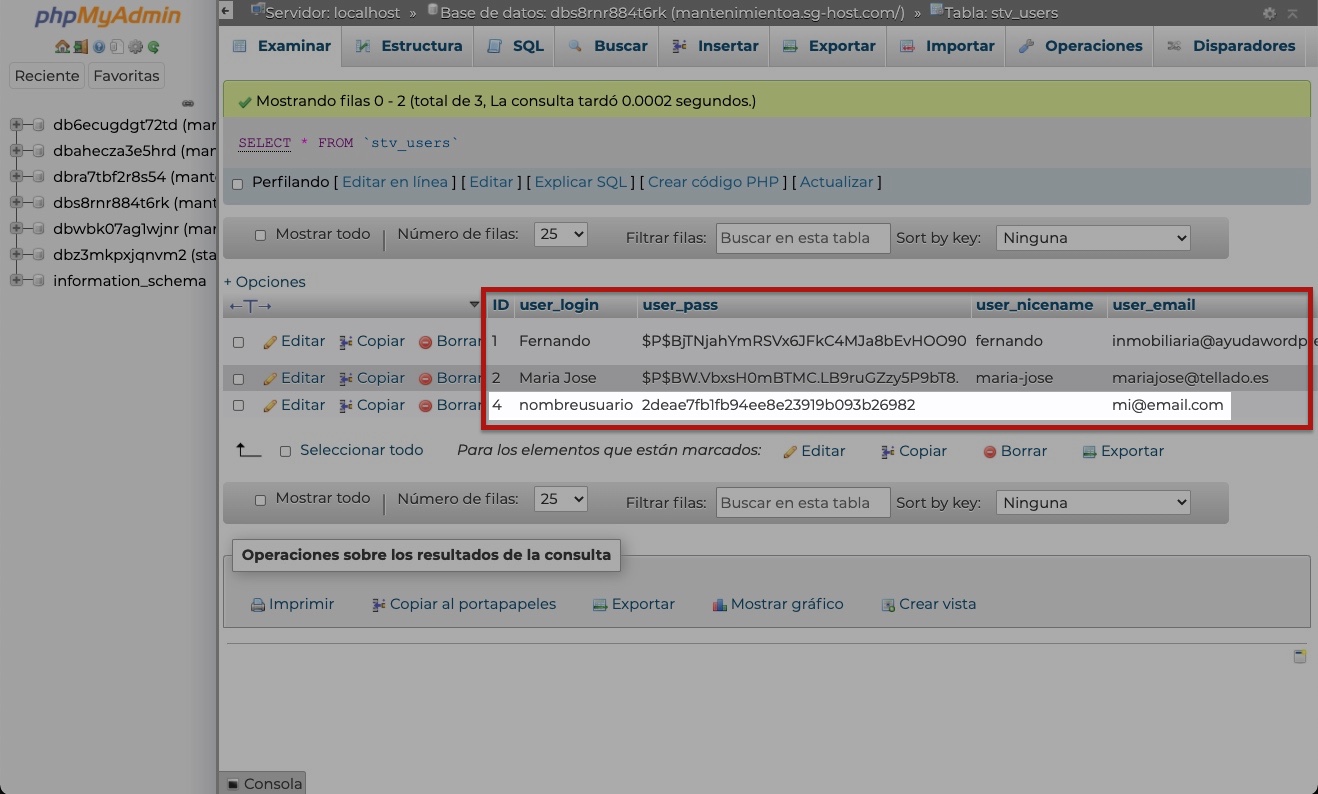1318x794 pixels.
Task: Click the Buscar en esta tabla filter field
Action: click(802, 237)
